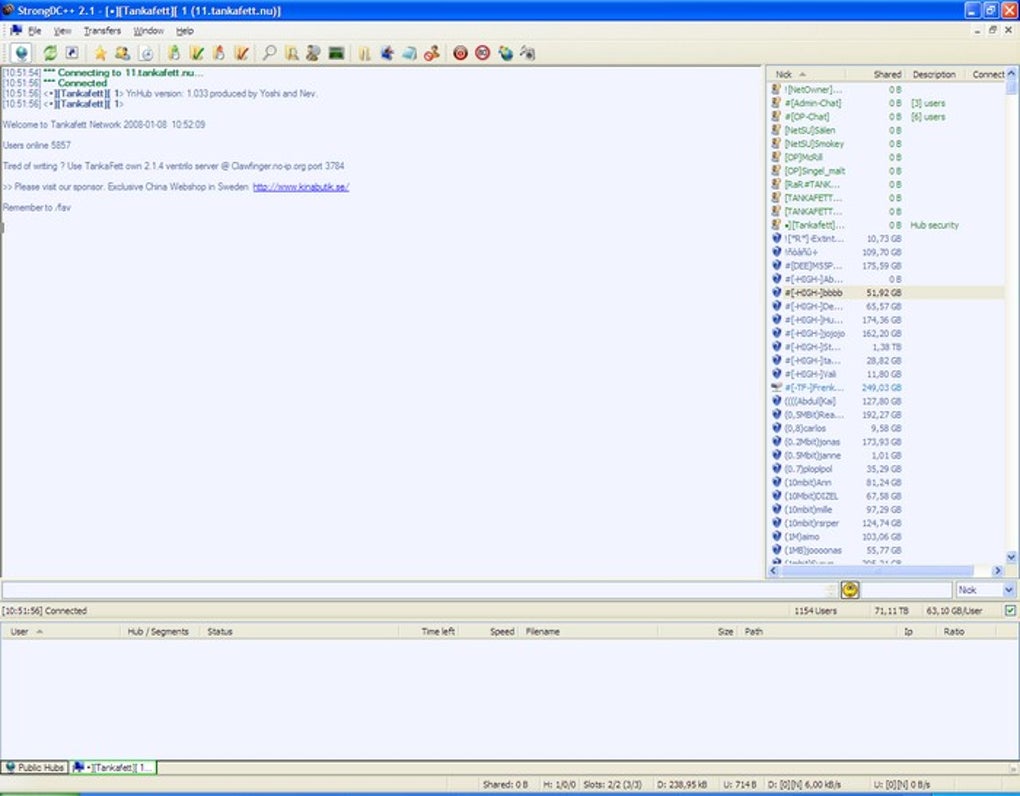
Task: Switch to the Public Hubs tab
Action: (x=35, y=767)
